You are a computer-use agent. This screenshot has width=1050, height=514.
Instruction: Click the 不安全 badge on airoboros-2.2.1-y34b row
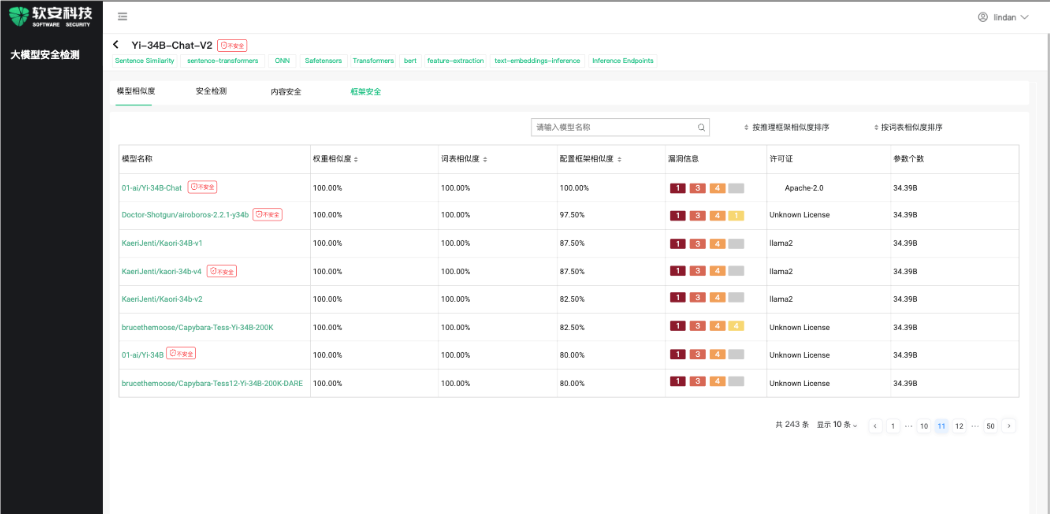[267, 215]
